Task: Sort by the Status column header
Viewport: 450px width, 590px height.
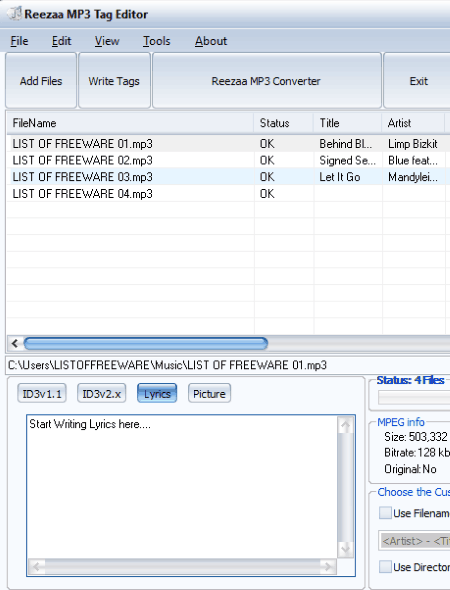Action: [x=284, y=123]
